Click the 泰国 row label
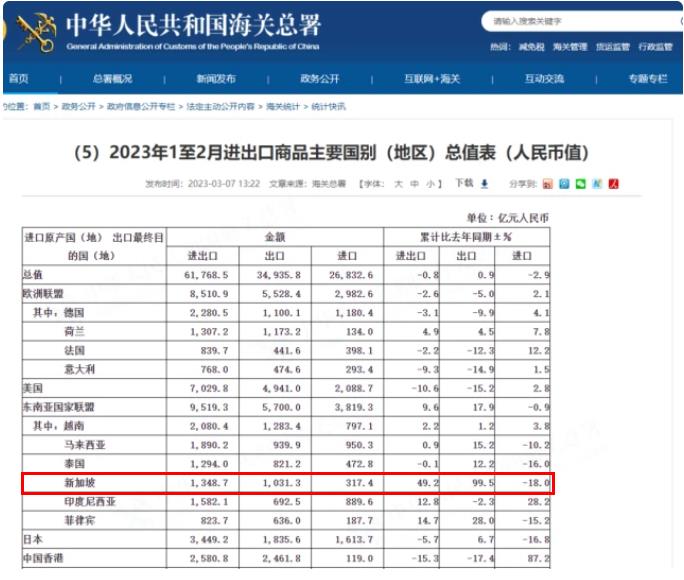The height and width of the screenshot is (580, 684). tap(74, 464)
